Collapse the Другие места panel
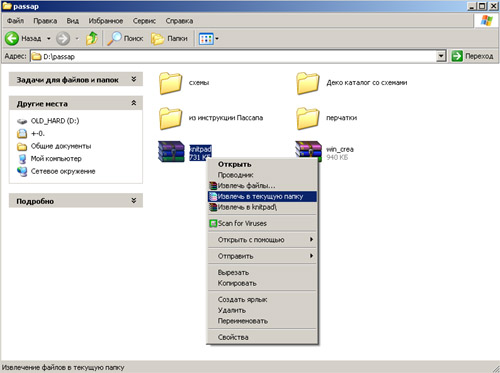Screen dimensions: 500x373 click(x=134, y=103)
